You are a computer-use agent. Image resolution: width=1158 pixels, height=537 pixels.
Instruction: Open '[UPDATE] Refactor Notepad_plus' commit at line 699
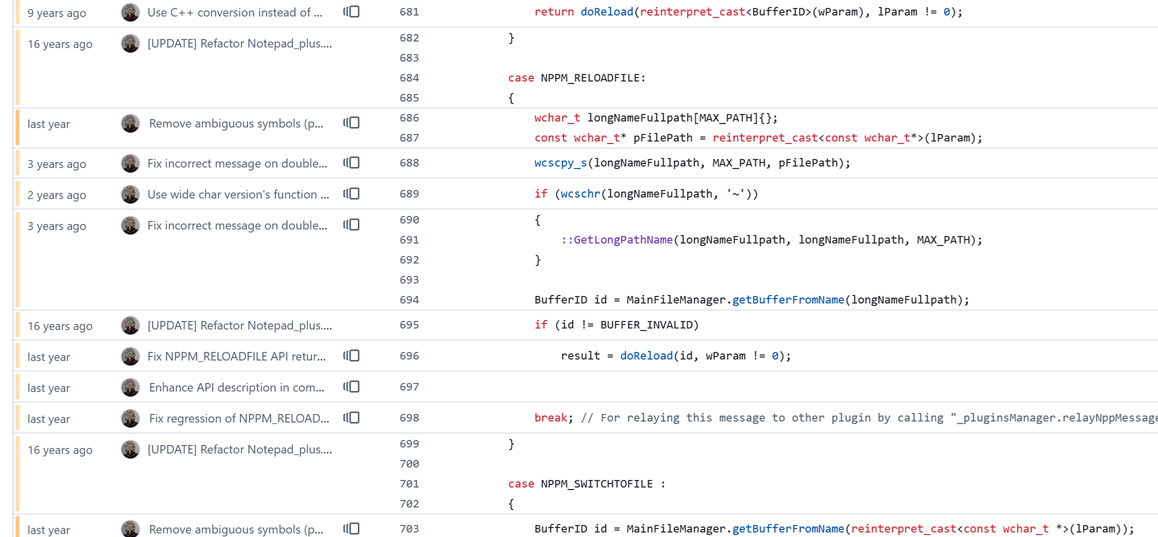pos(239,450)
